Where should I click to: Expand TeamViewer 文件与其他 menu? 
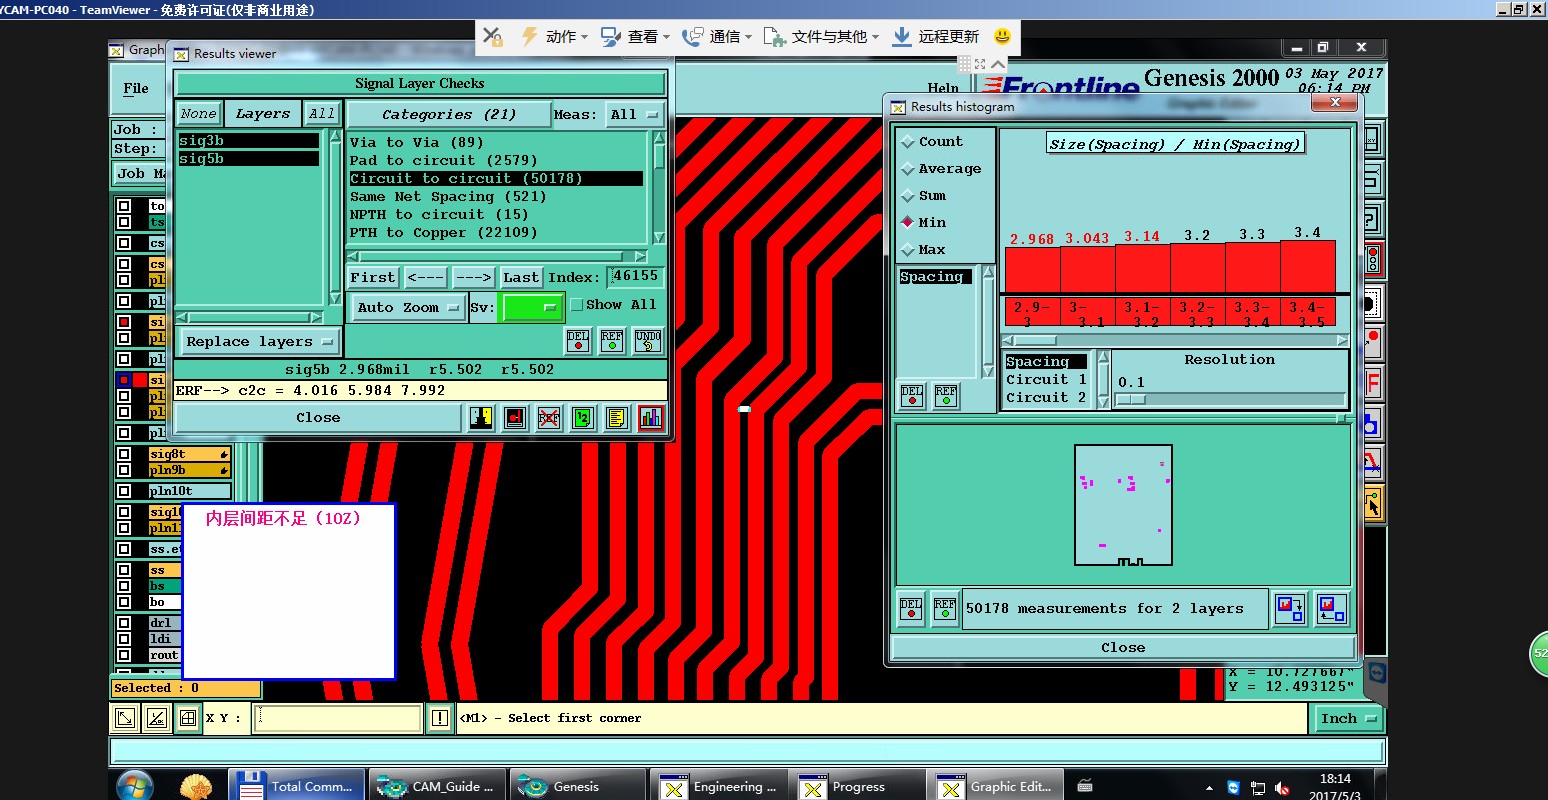[x=835, y=36]
